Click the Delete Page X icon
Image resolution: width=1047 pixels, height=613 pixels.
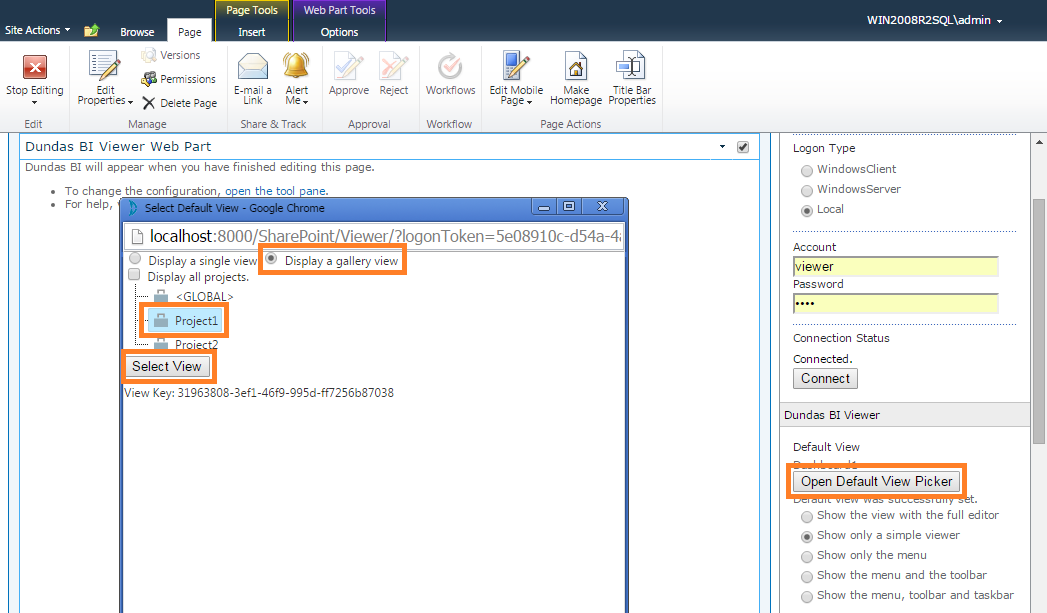pyautogui.click(x=149, y=103)
